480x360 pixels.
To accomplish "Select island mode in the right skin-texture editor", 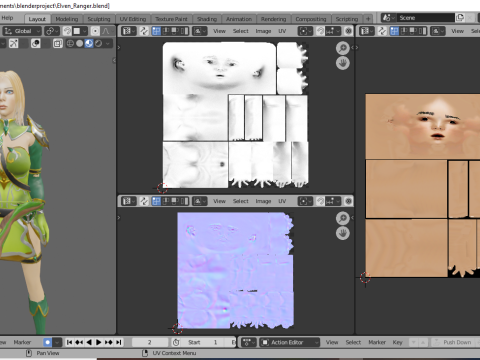I will [422, 31].
